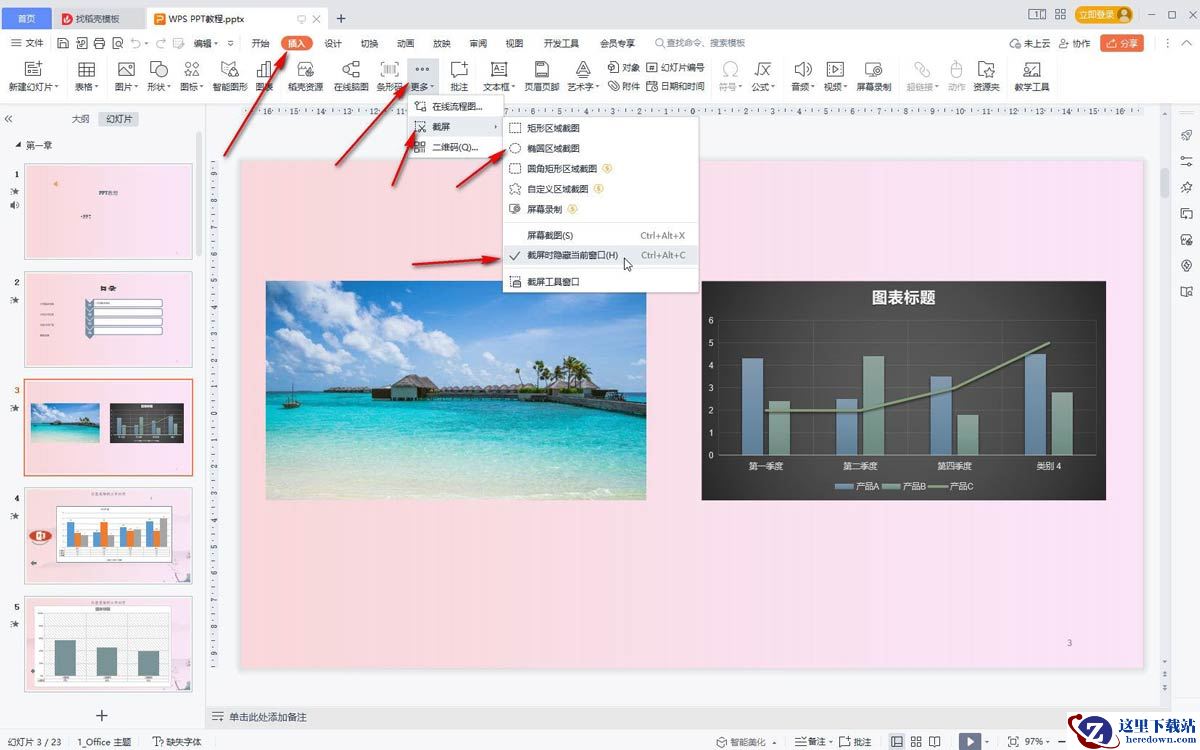This screenshot has width=1200, height=750.
Task: Click the 附件 attachment icon
Action: click(x=624, y=86)
